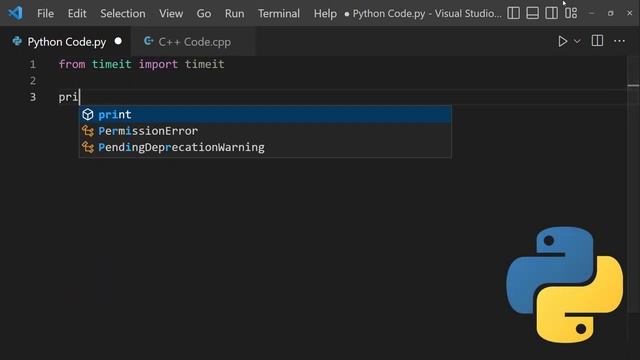Open the Selection menu
Viewport: 640px width, 360px height.
point(122,13)
